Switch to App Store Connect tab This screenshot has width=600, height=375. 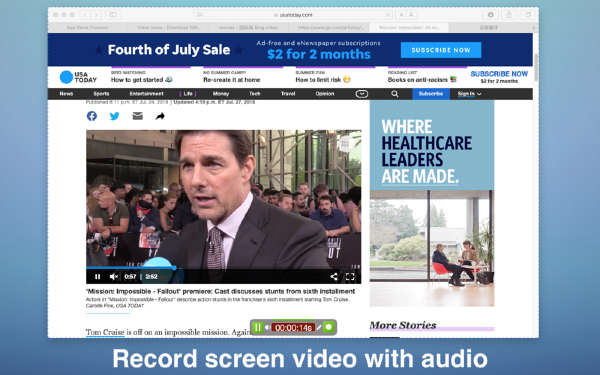(87, 28)
